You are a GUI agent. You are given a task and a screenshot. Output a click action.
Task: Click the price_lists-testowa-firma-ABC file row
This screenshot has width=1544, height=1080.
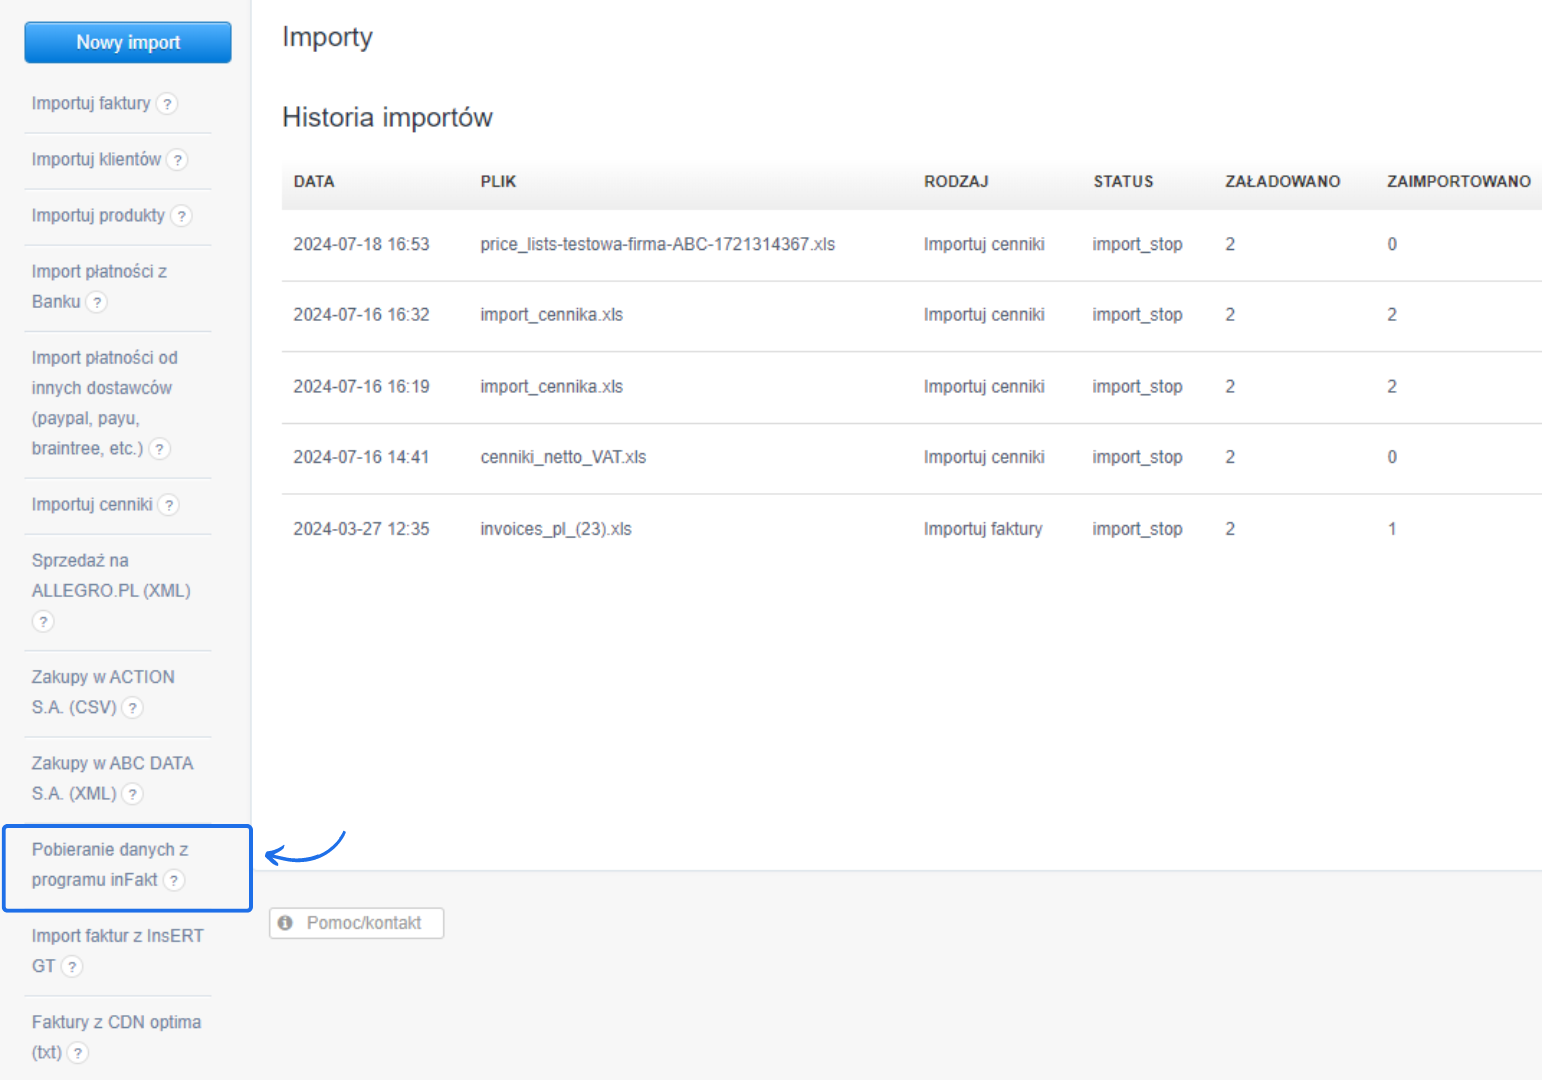657,244
